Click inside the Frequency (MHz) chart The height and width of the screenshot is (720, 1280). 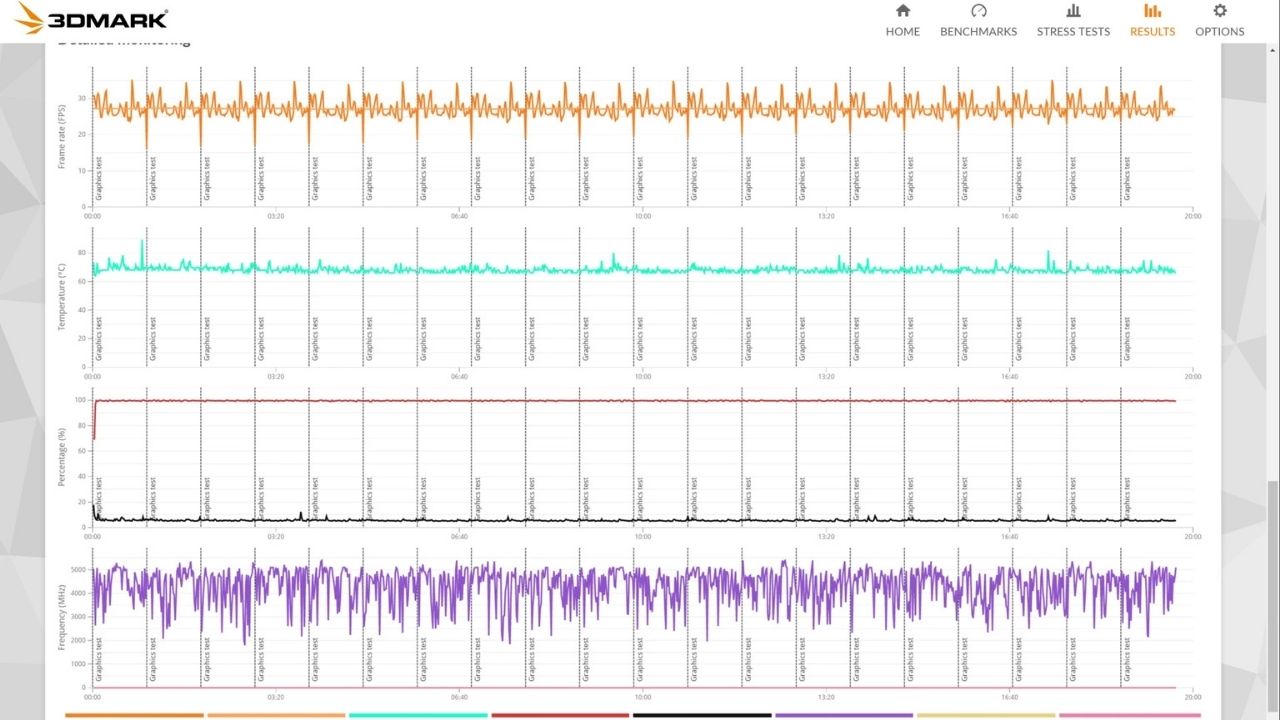click(640, 620)
